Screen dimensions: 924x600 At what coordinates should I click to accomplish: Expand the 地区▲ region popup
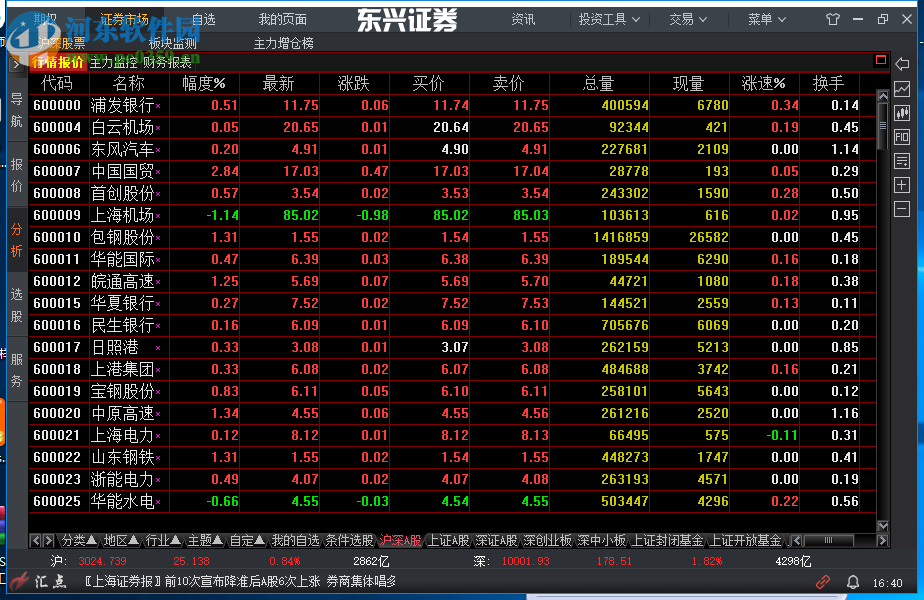pyautogui.click(x=121, y=540)
